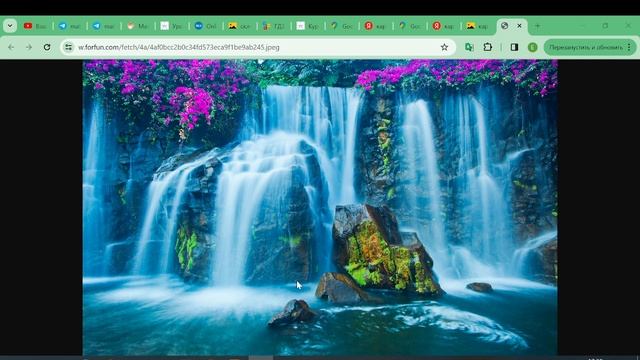Close the current image tab
Viewport: 640px width, 360px height.
(519, 26)
